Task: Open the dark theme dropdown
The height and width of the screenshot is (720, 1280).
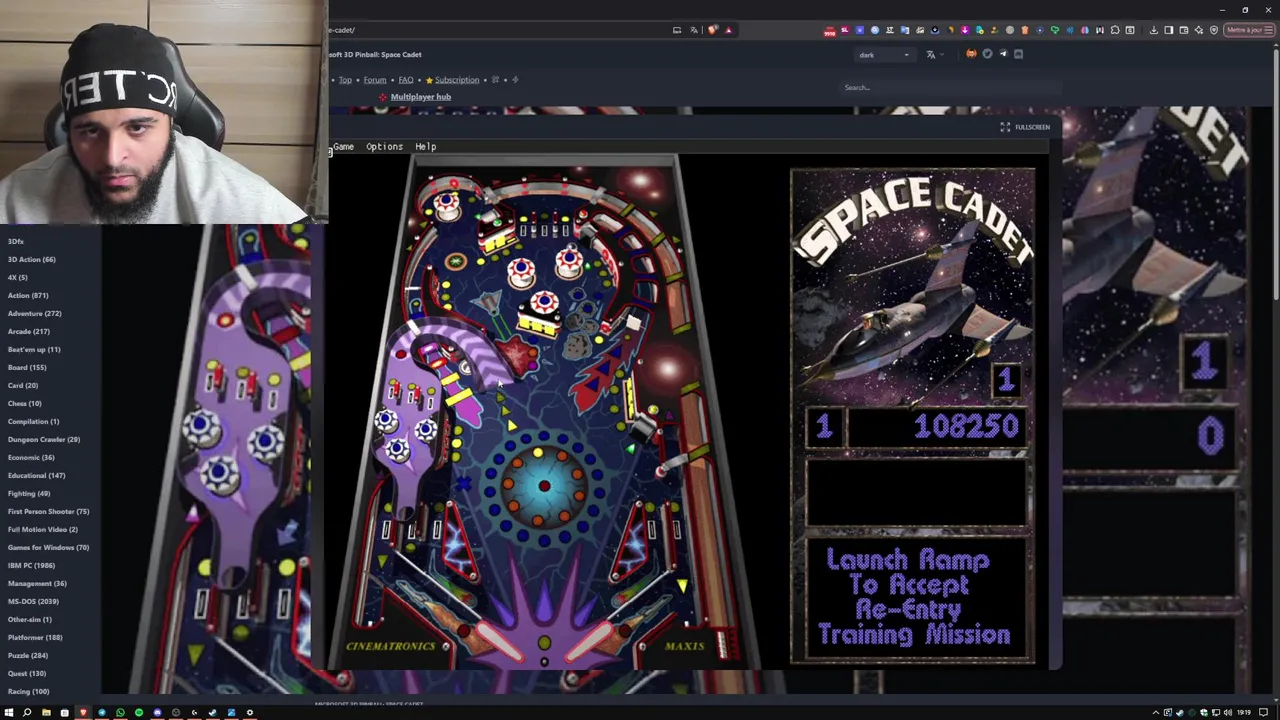Action: 884,55
